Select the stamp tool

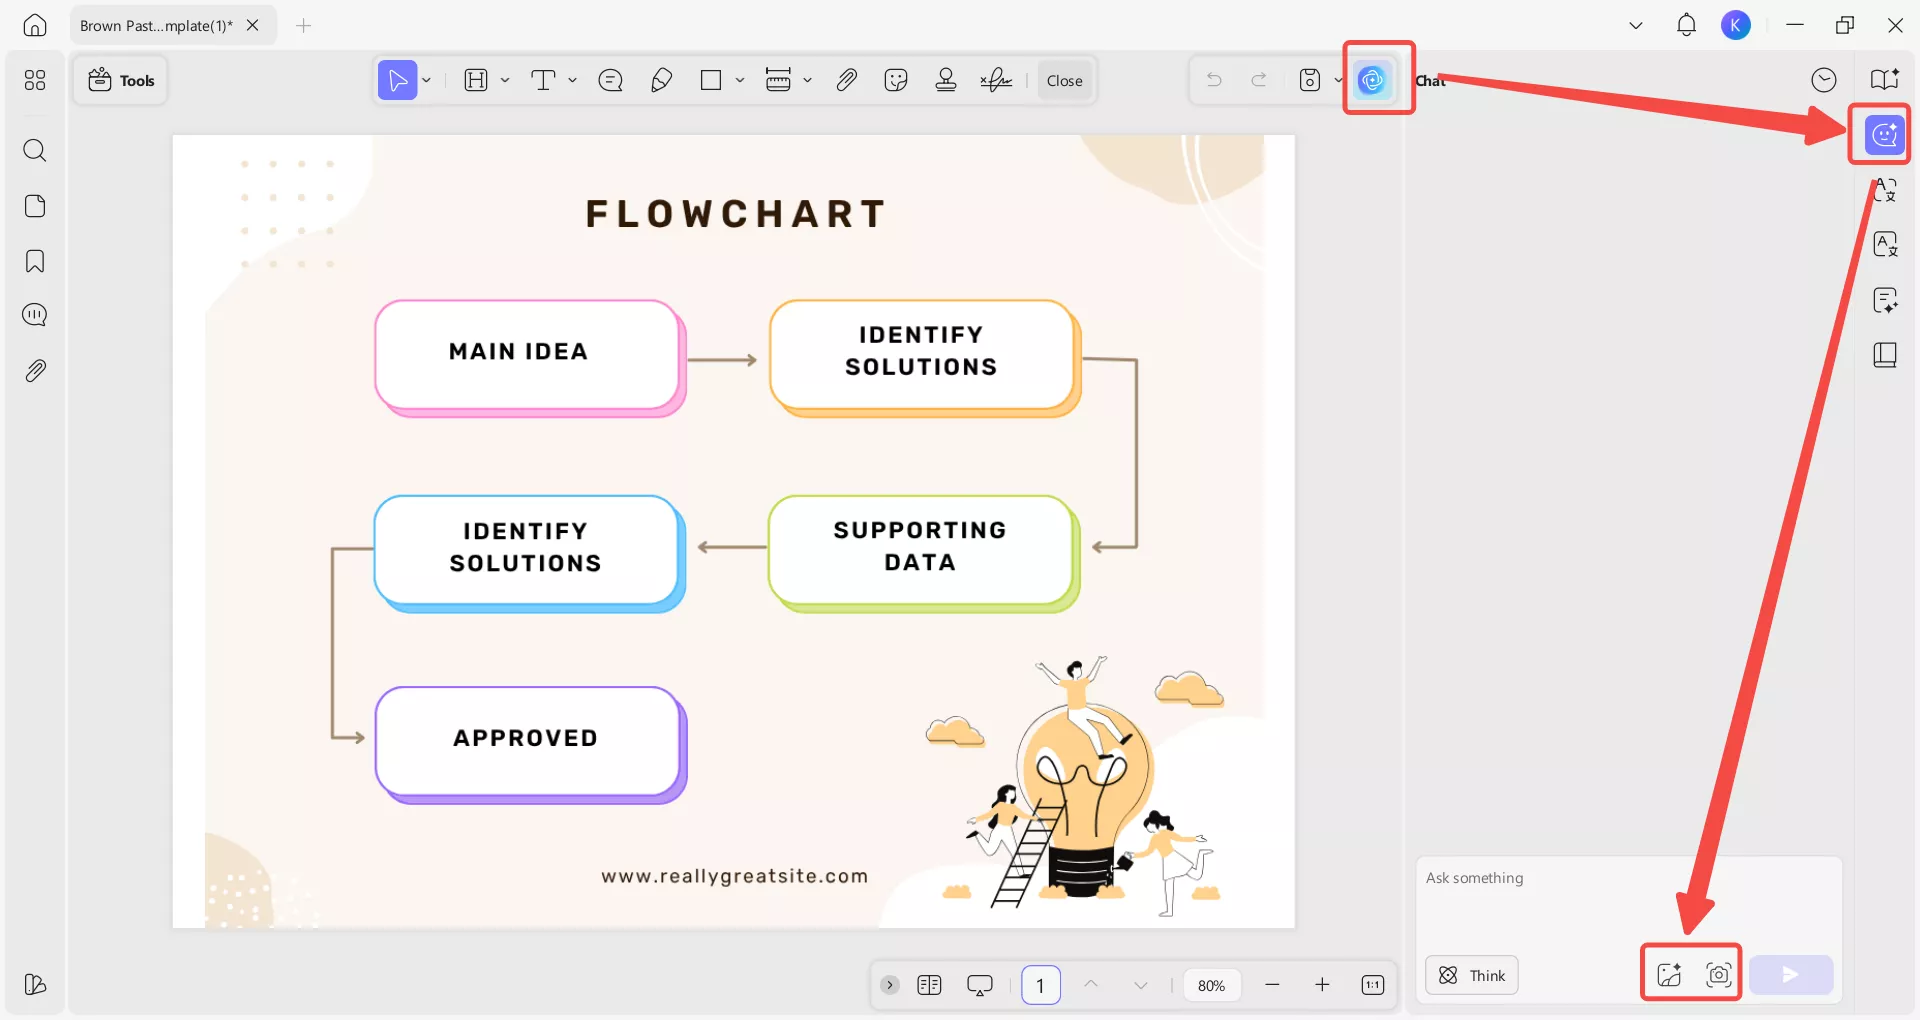click(945, 81)
